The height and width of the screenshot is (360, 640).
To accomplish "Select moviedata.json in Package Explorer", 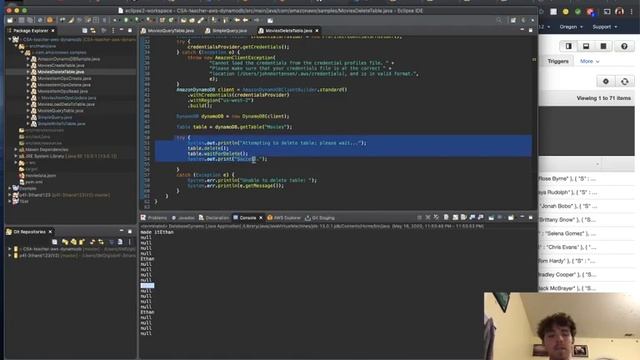I will 40,176.
